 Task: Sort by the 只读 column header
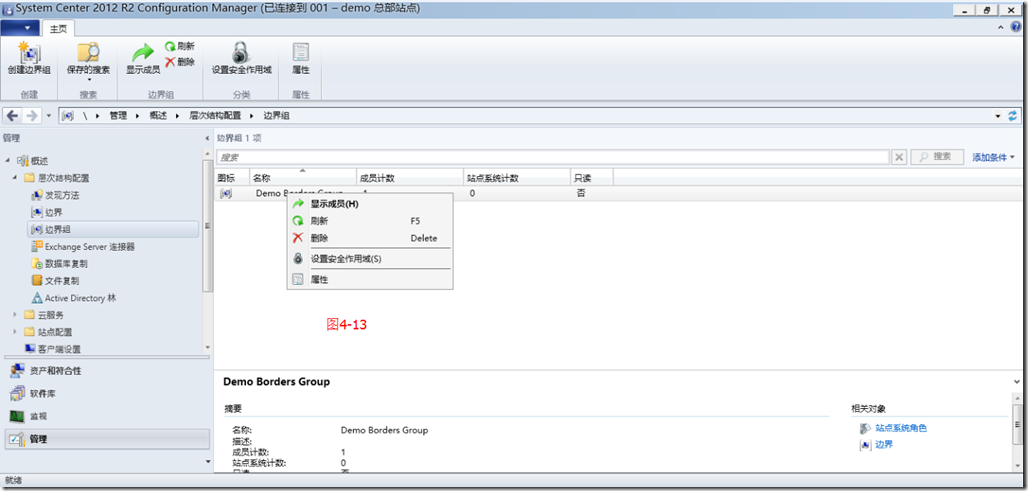click(591, 178)
